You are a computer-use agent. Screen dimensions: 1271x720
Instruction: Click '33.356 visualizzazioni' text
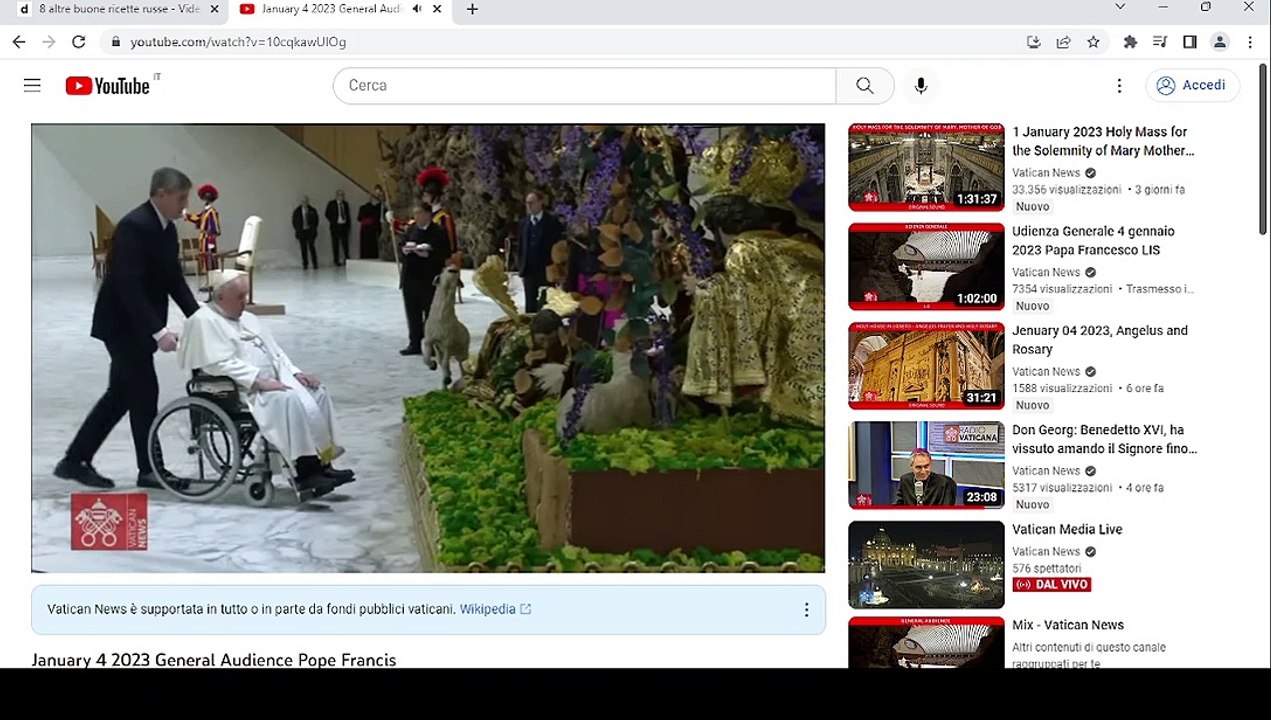click(1067, 189)
